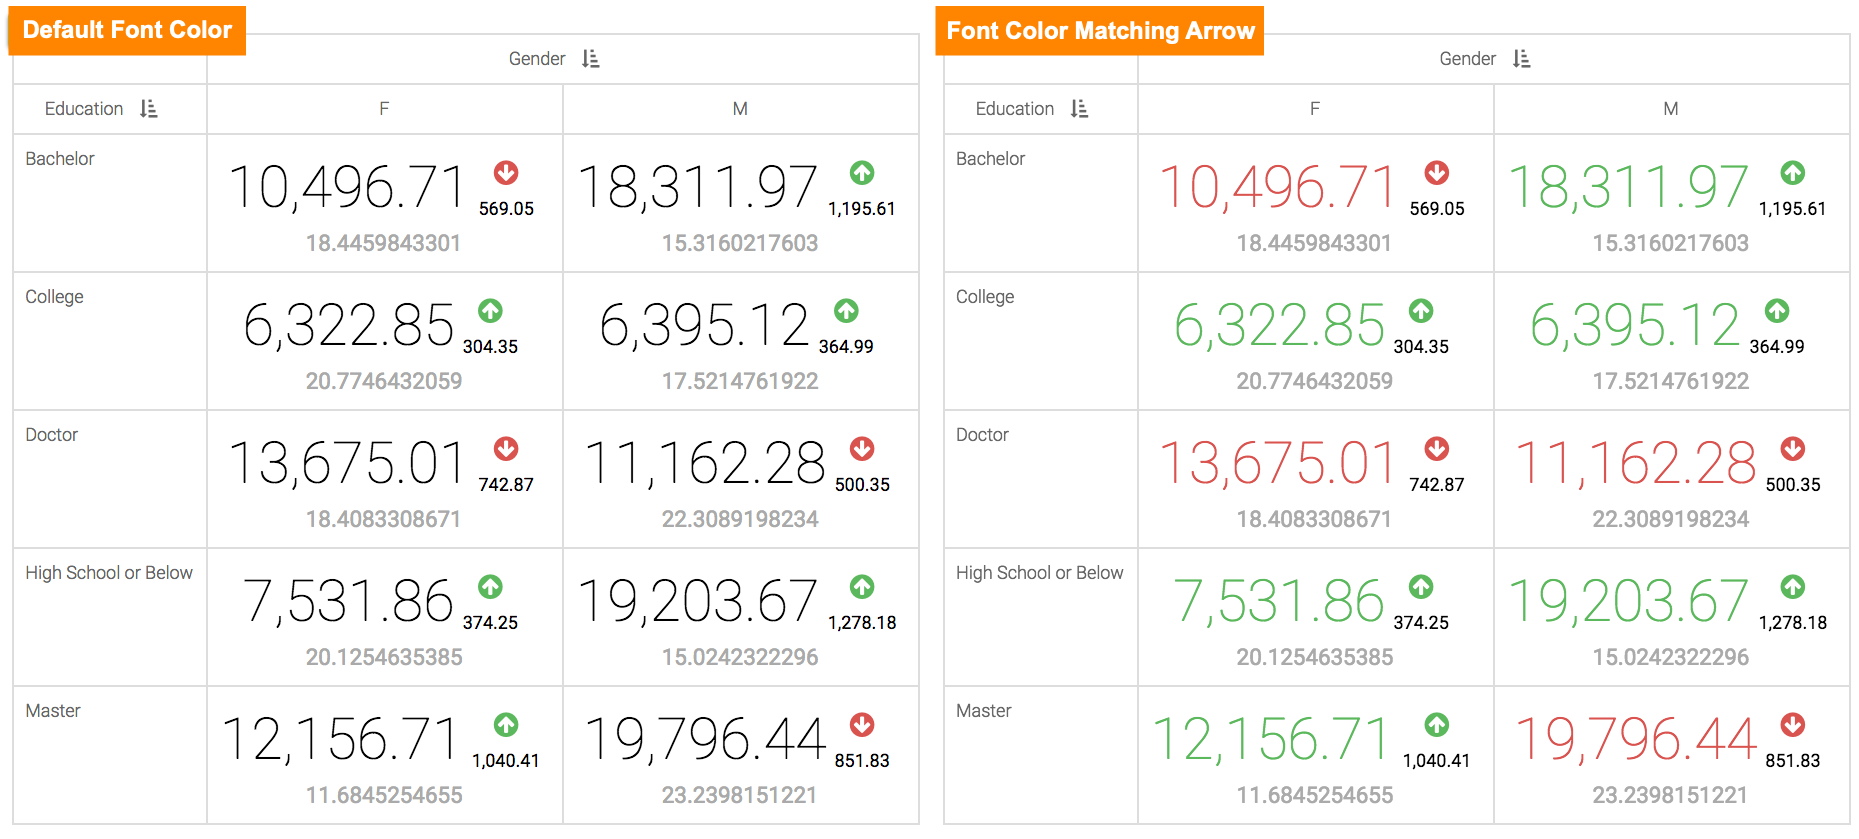
Task: Click up arrow beside black 7,531.86 value
Action: 490,587
